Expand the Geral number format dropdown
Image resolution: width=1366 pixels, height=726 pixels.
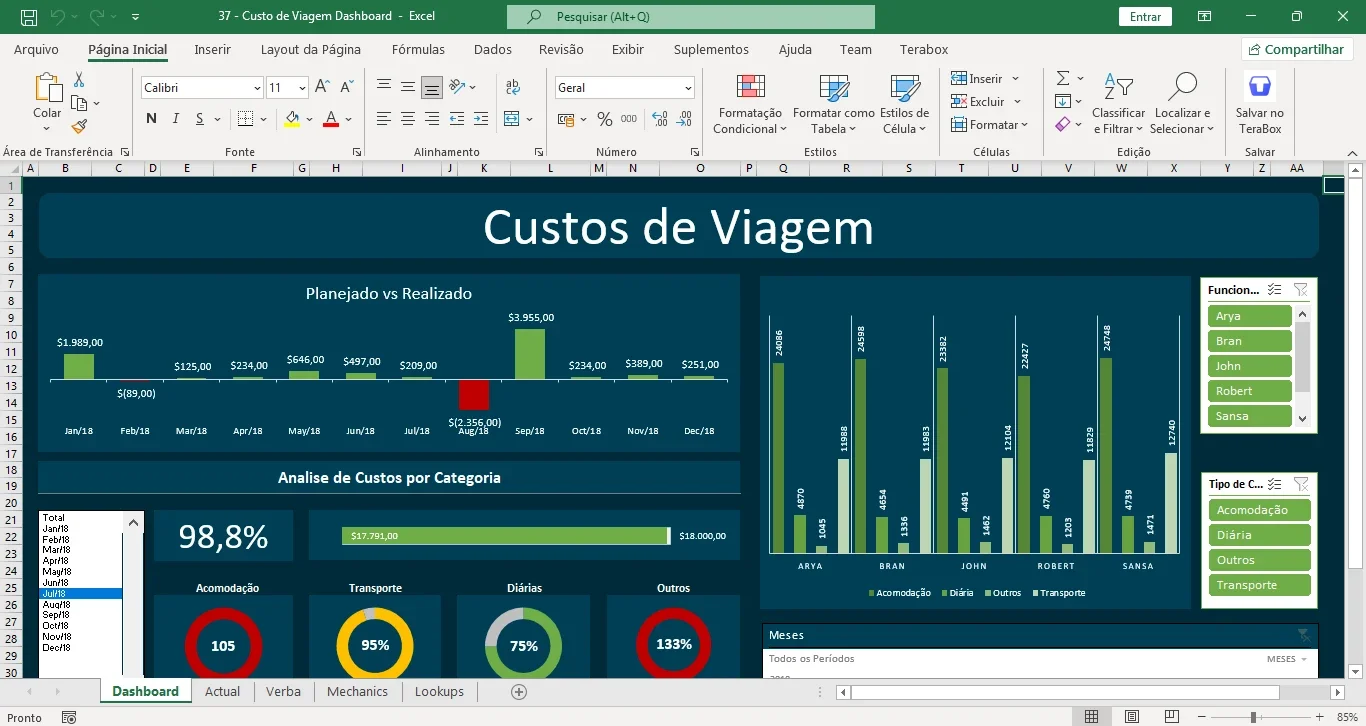[688, 88]
